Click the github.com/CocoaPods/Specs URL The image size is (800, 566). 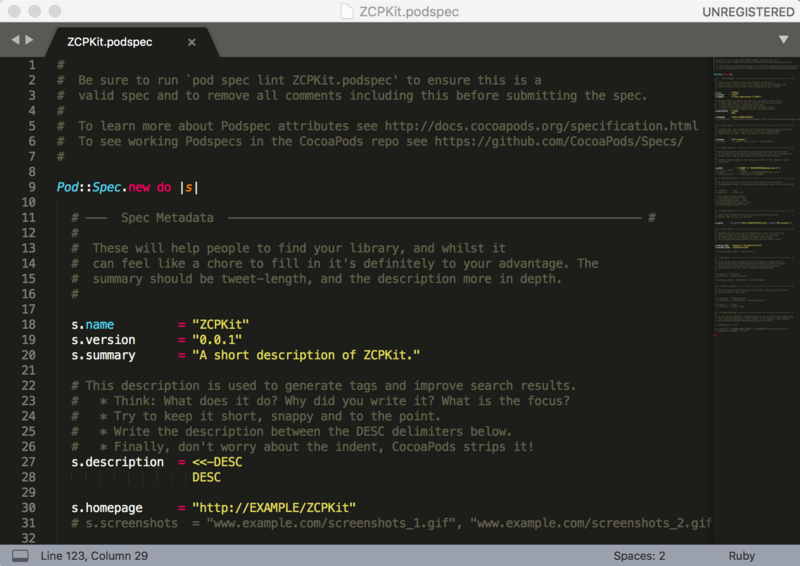559,141
